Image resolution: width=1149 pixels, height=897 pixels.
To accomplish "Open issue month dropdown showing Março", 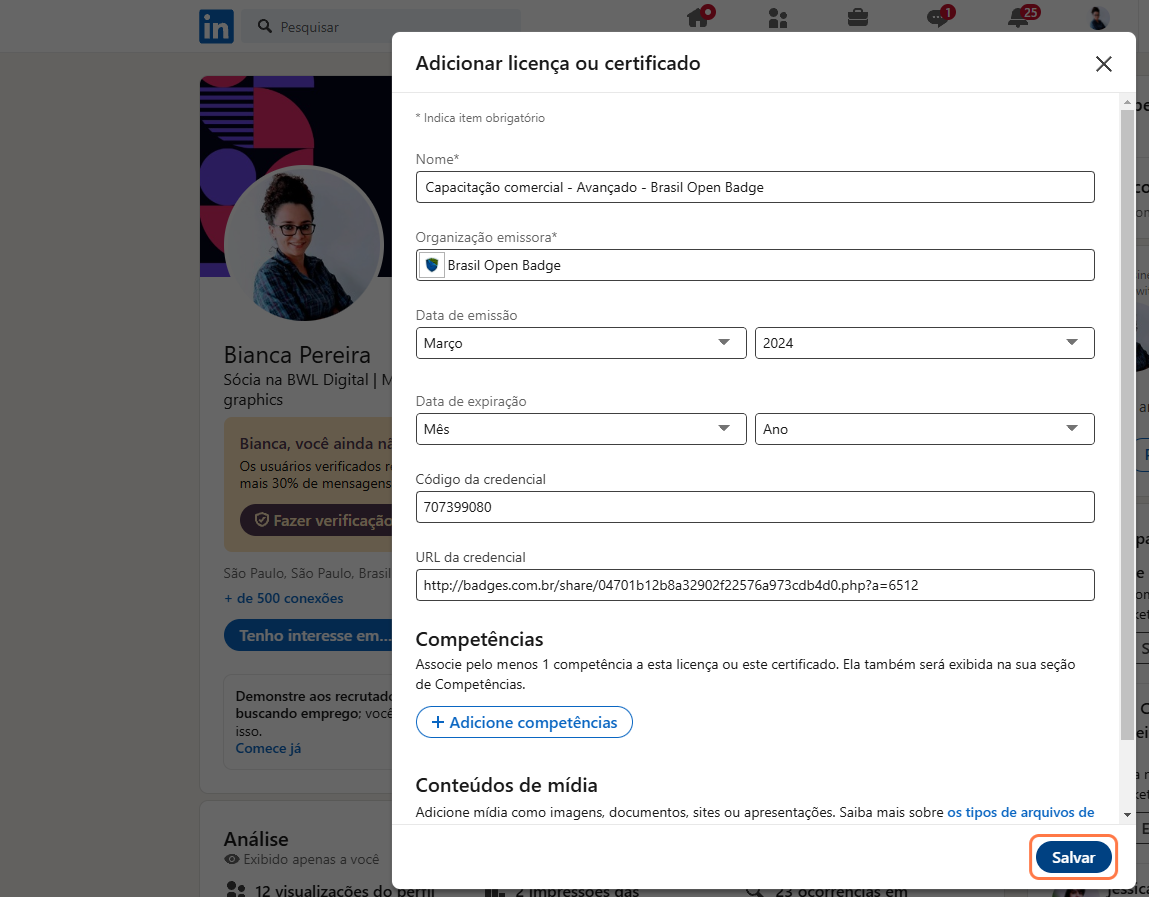I will tap(581, 343).
